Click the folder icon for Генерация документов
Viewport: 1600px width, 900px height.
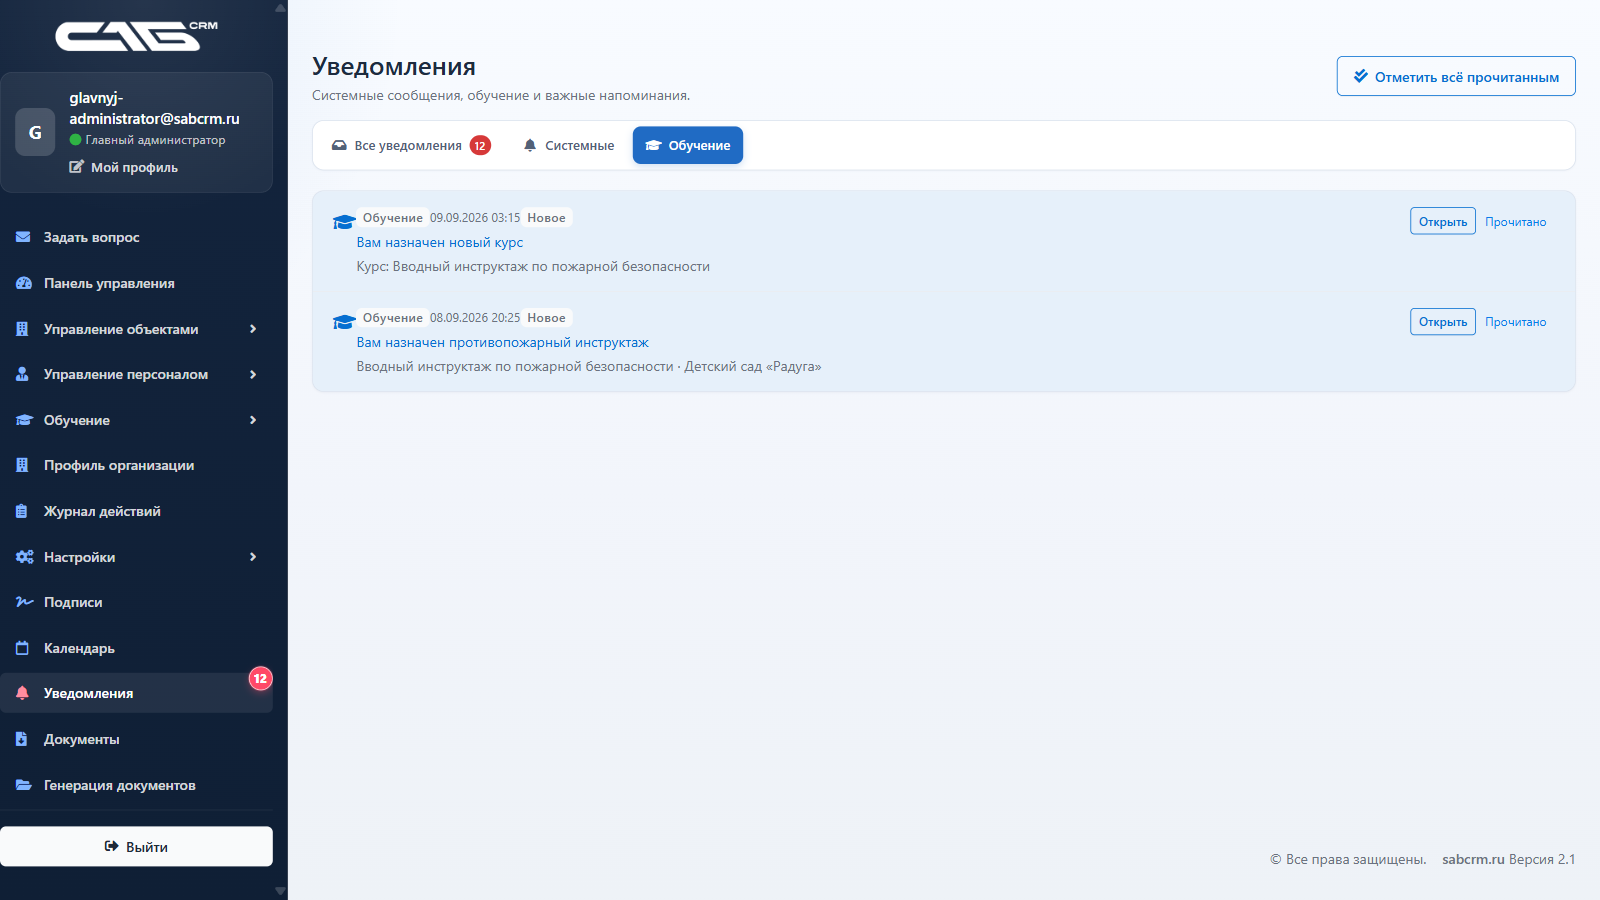pos(23,785)
